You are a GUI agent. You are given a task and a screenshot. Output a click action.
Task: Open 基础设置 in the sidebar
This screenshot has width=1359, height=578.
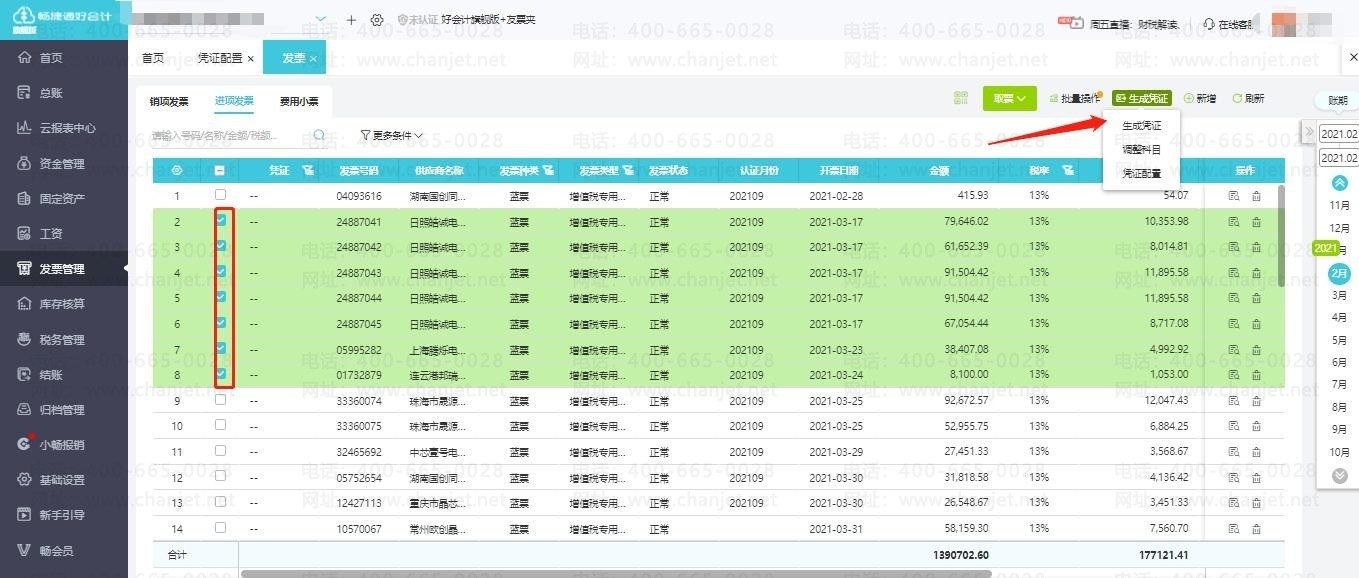64,480
